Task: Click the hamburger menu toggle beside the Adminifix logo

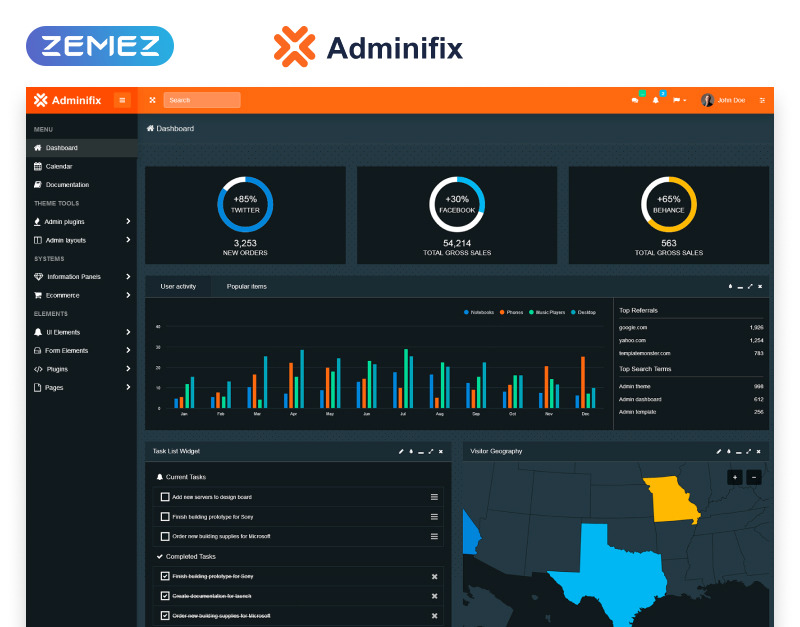Action: [x=122, y=100]
